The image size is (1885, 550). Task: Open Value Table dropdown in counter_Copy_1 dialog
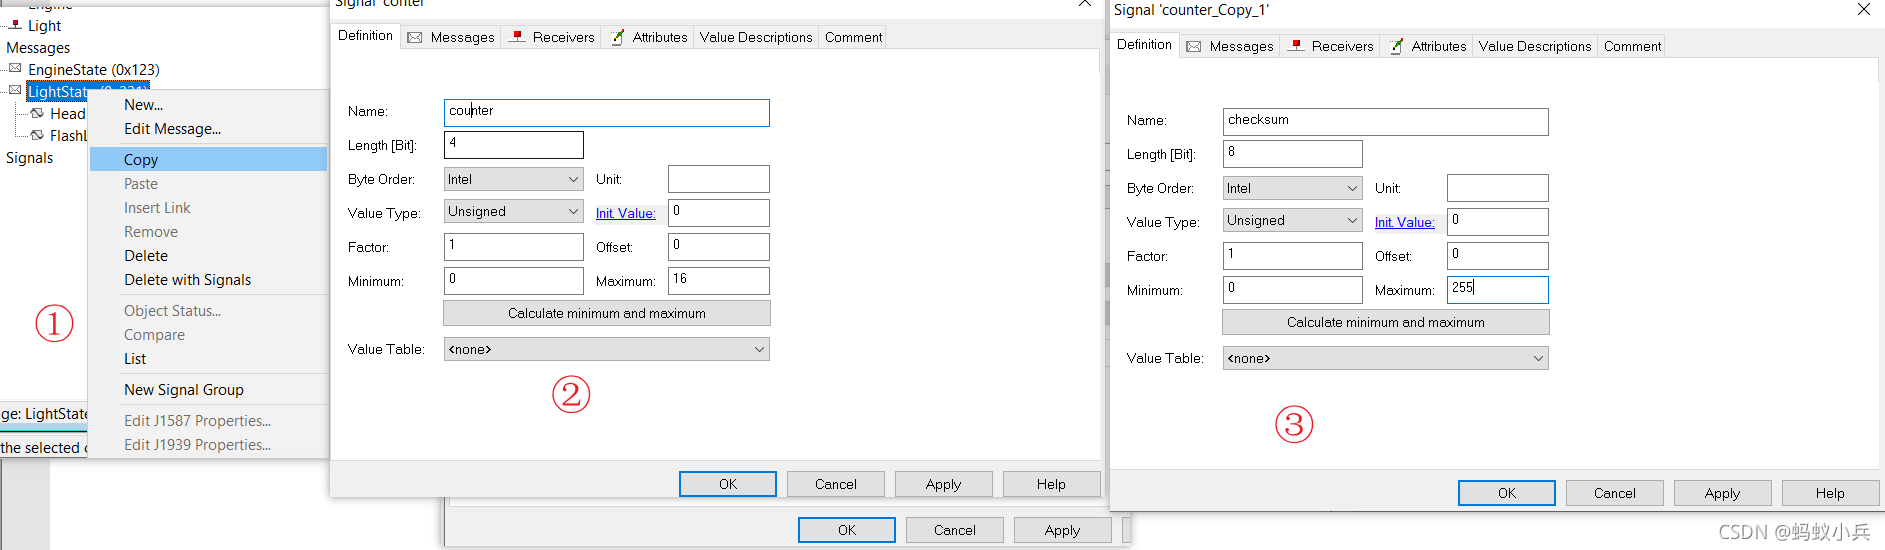[1386, 358]
